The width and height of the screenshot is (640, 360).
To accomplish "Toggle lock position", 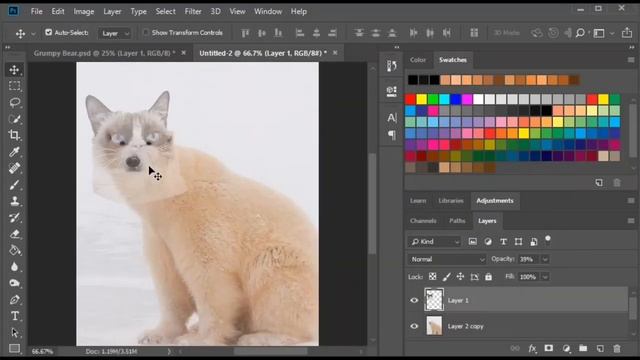I will [460, 277].
